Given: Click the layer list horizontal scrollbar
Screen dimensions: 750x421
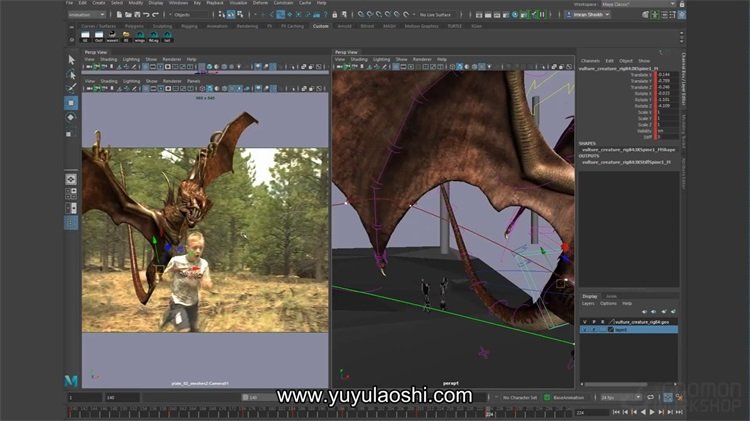Looking at the screenshot, I should coord(616,384).
